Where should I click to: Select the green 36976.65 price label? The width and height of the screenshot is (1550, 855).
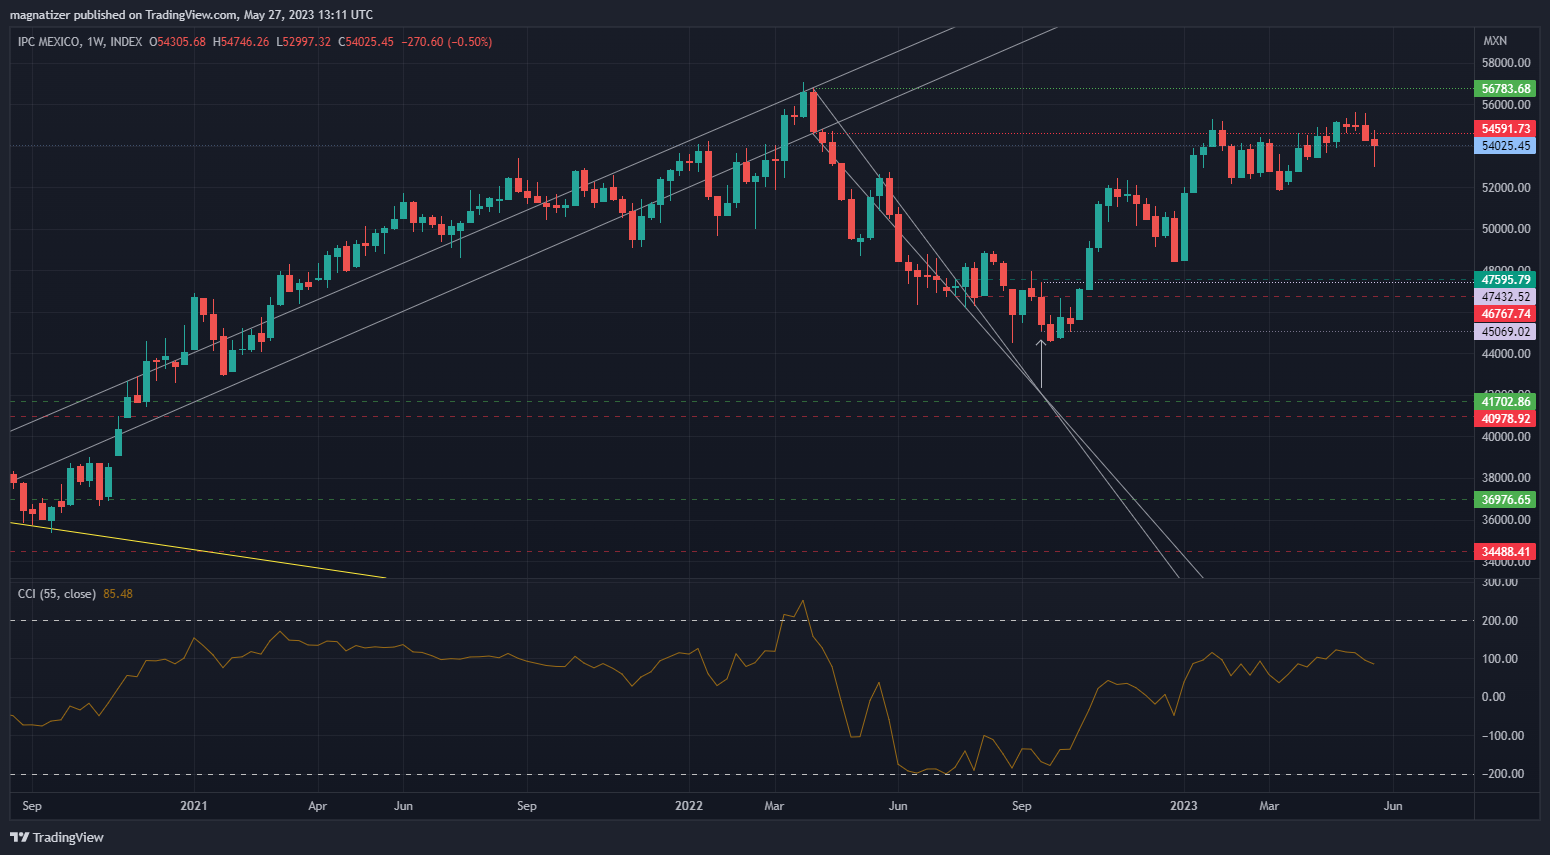click(1505, 500)
